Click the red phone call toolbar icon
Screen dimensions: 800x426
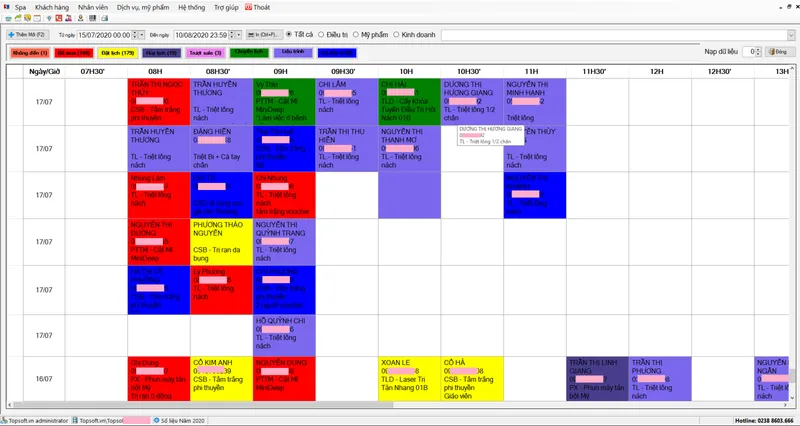[59, 18]
